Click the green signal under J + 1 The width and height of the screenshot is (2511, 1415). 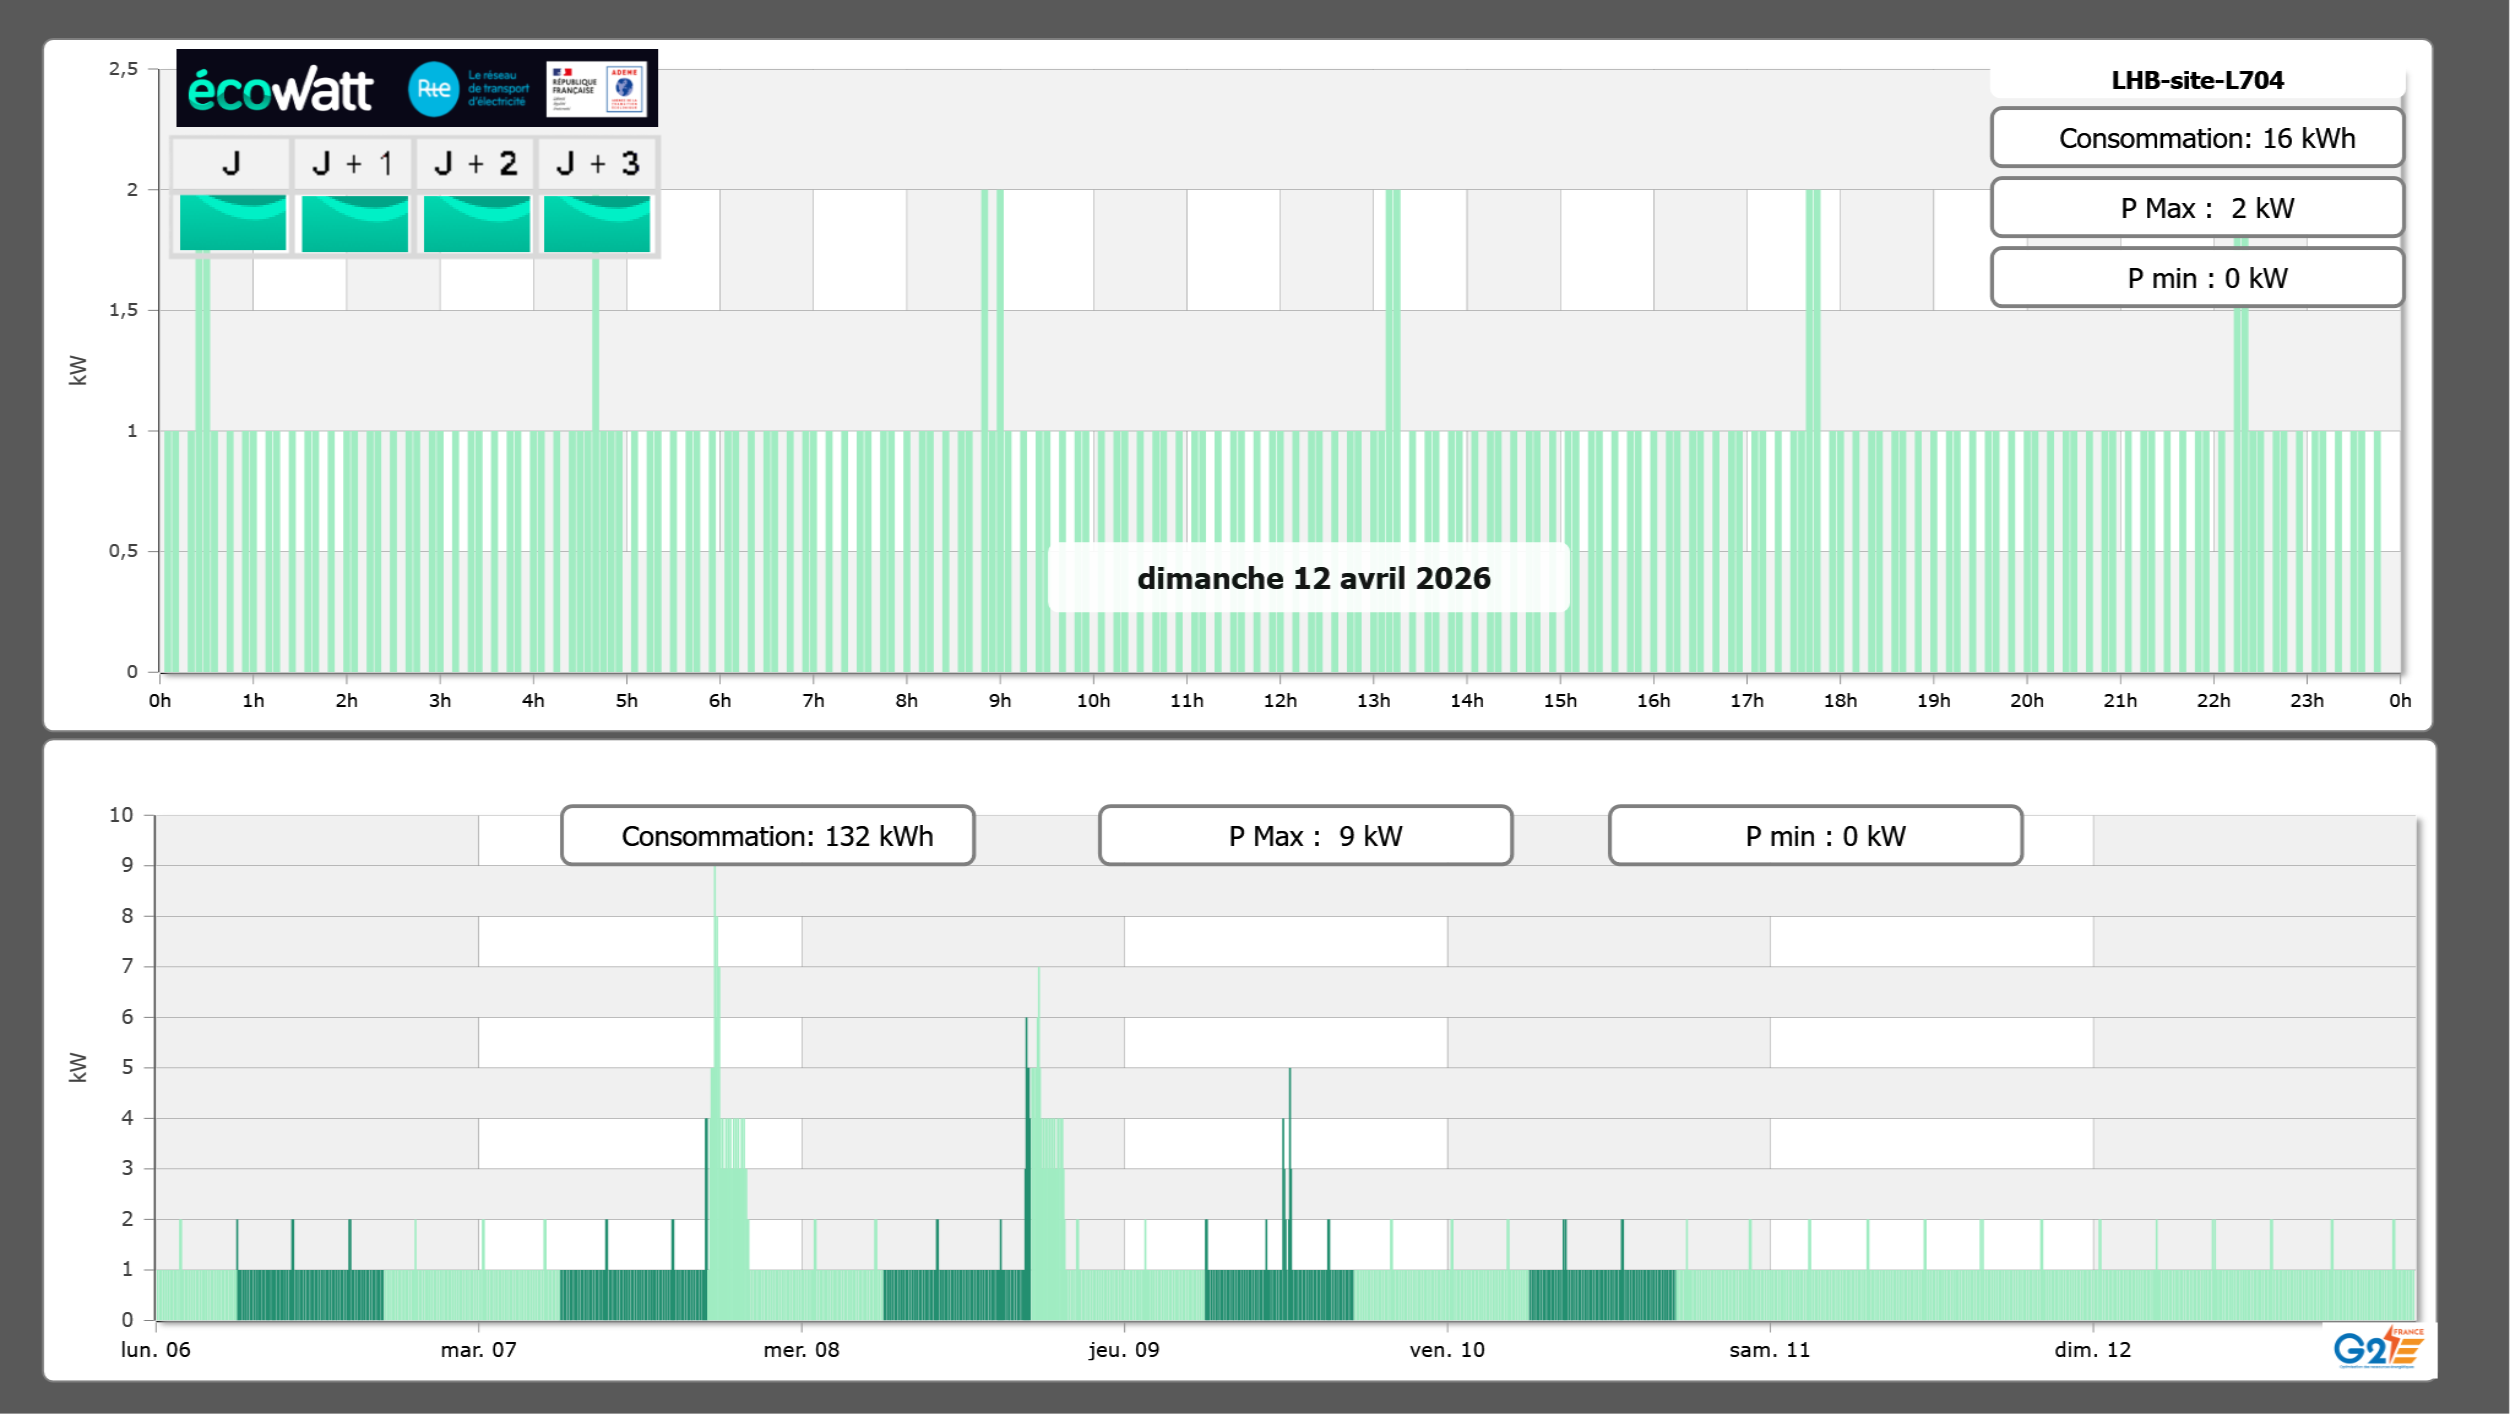point(354,223)
